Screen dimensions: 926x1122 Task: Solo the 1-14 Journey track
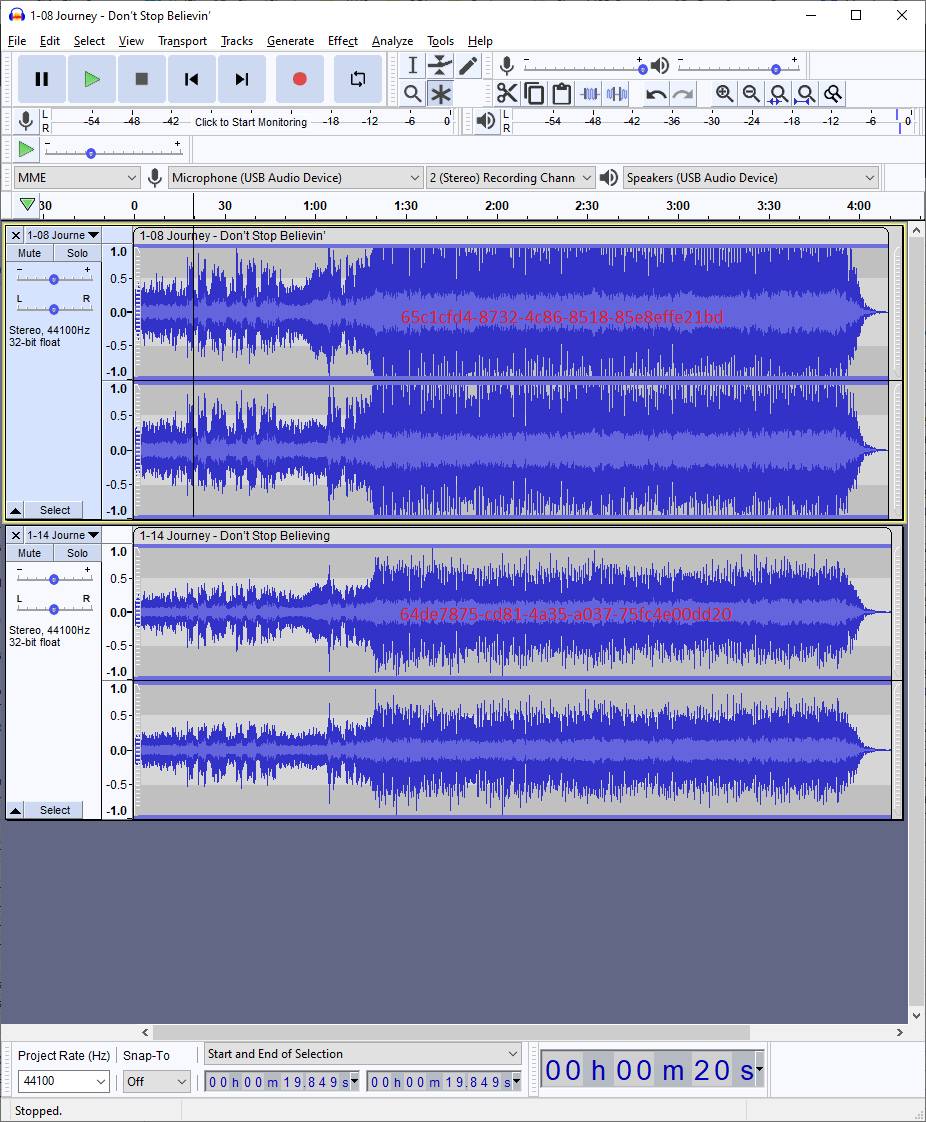pyautogui.click(x=77, y=553)
